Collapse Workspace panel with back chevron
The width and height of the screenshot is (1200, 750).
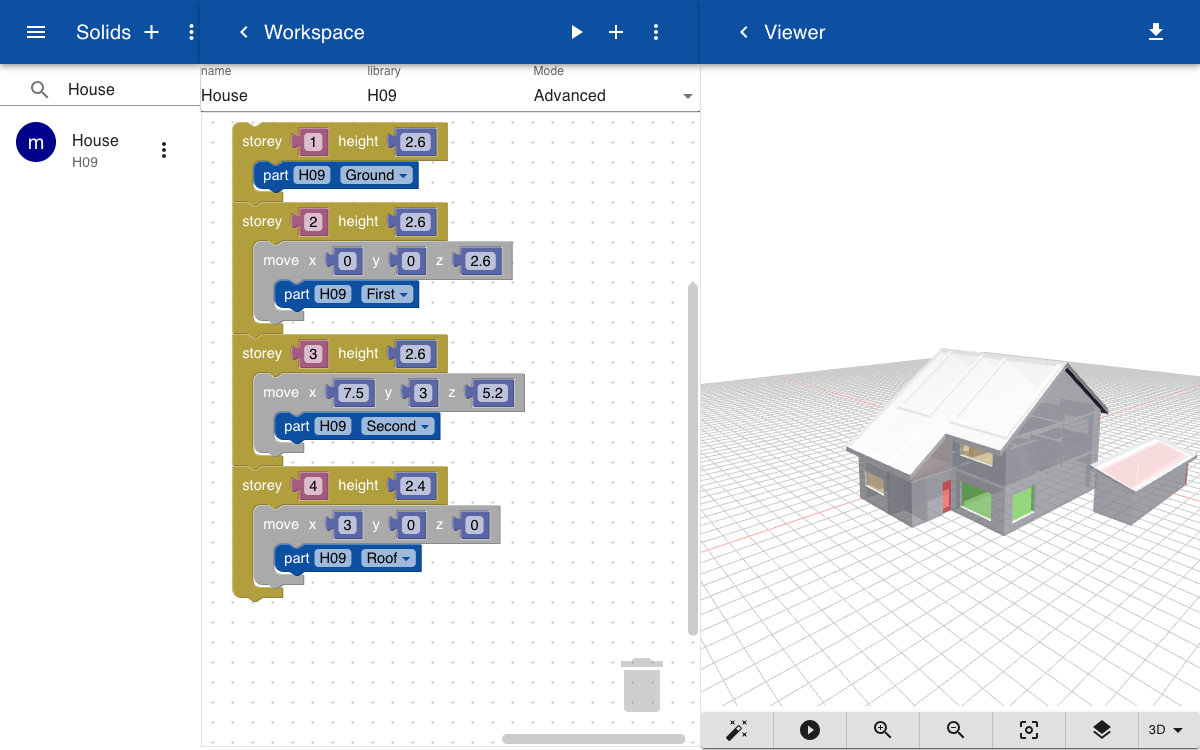pyautogui.click(x=243, y=32)
